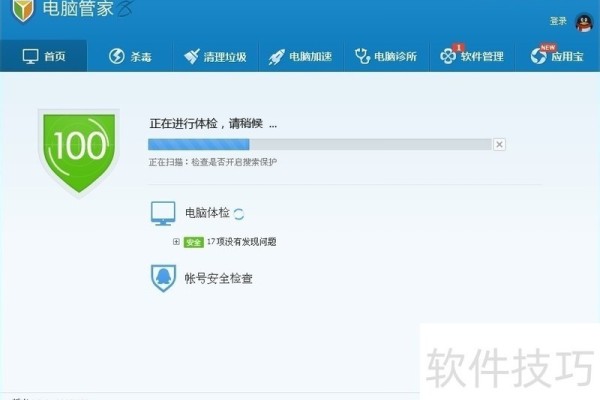Open the 软件管理 software tab
The width and height of the screenshot is (600, 400).
(472, 56)
